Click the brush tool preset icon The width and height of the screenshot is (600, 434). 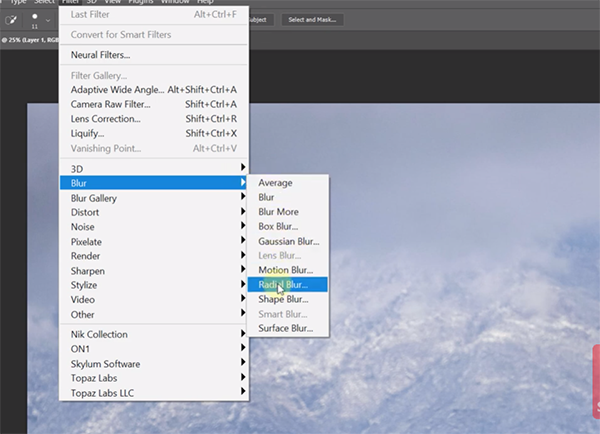(x=11, y=20)
